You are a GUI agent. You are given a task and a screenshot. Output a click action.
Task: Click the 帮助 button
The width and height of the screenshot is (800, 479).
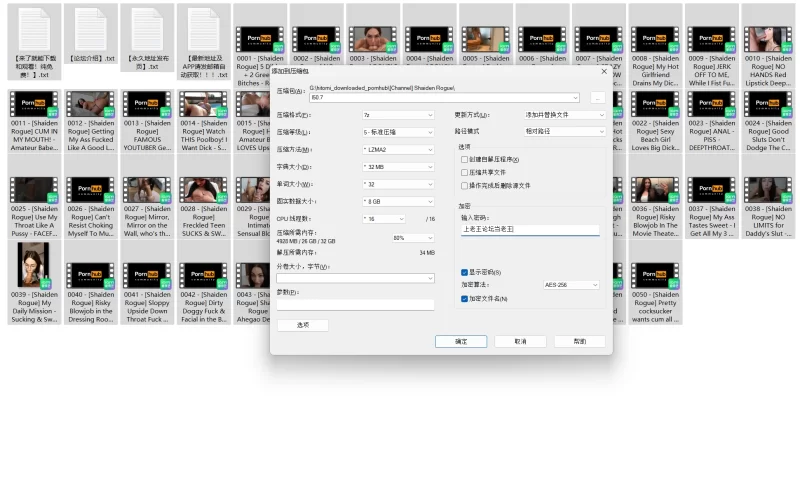[x=580, y=341]
